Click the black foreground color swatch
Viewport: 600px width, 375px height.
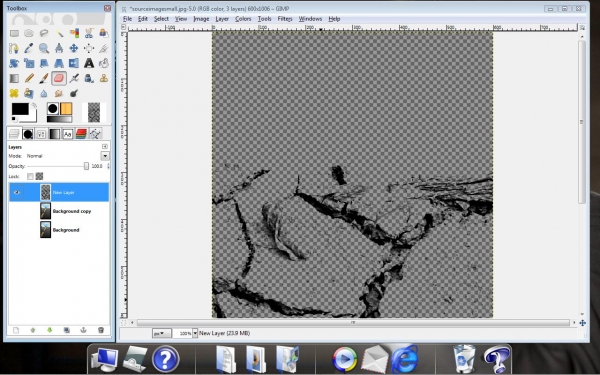(20, 109)
